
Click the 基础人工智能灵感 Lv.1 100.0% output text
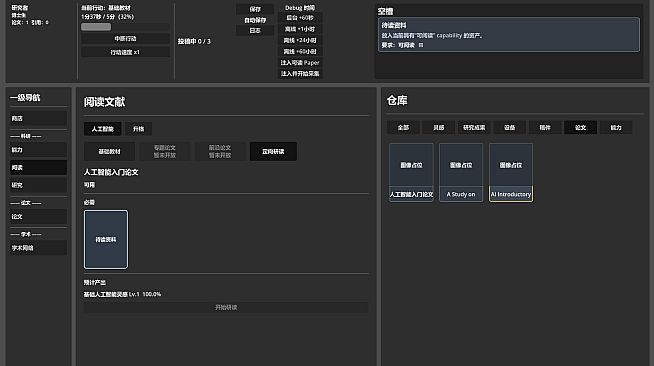[122, 294]
